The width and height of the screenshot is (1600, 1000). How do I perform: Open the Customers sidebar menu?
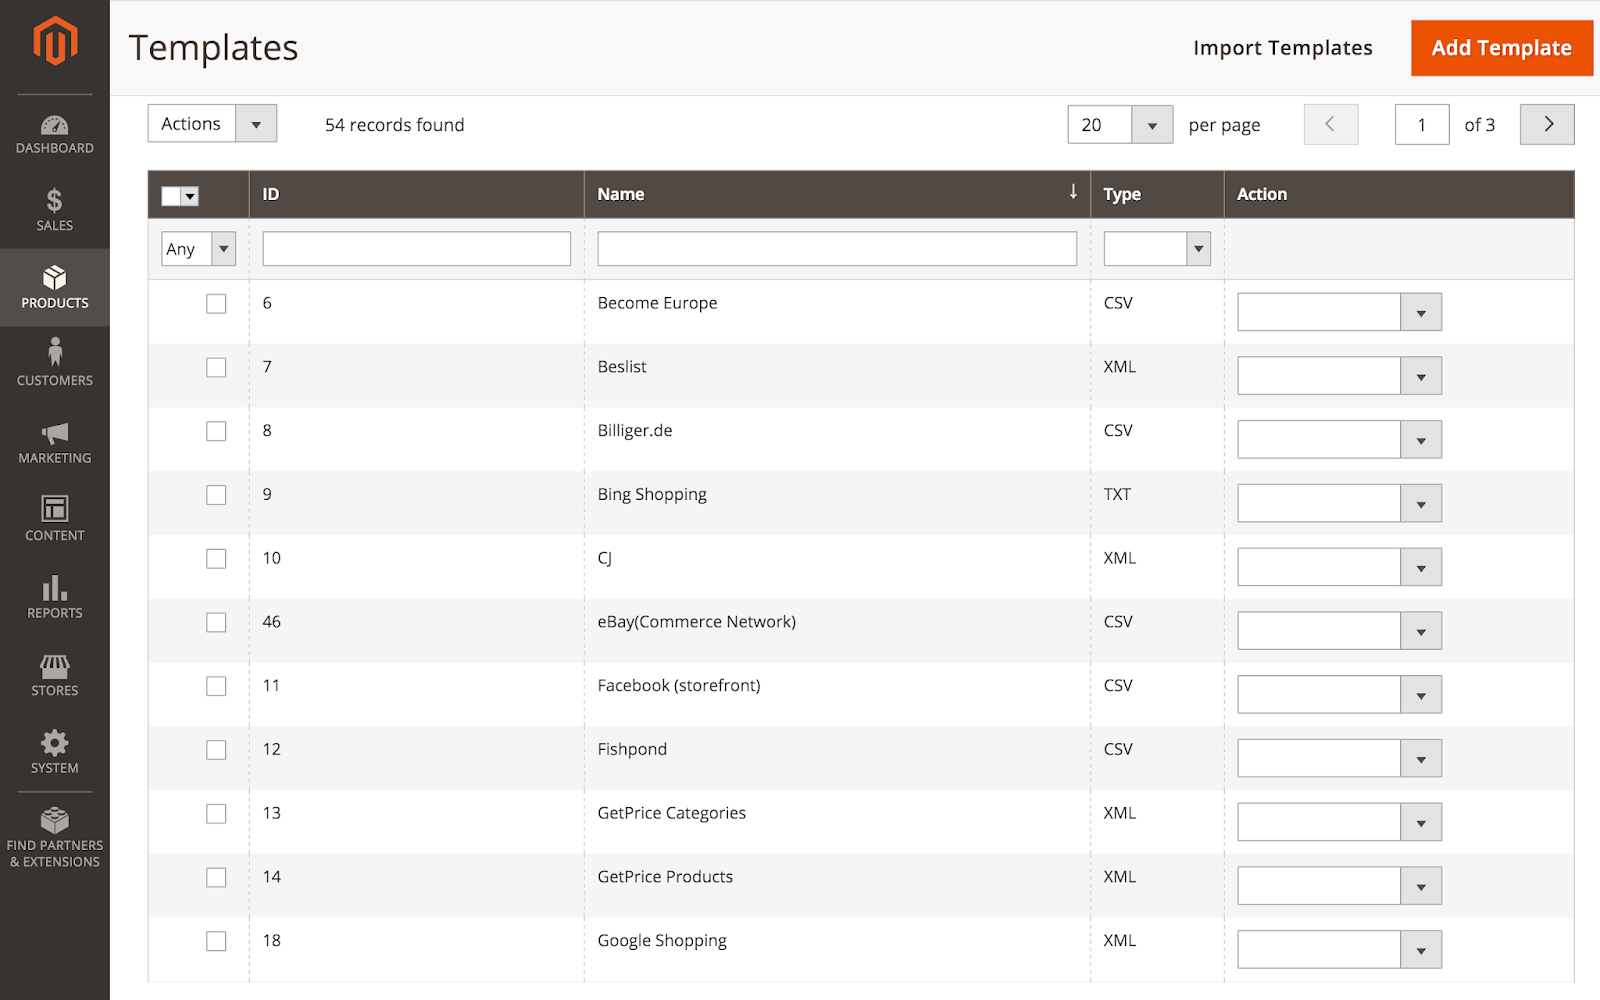55,364
